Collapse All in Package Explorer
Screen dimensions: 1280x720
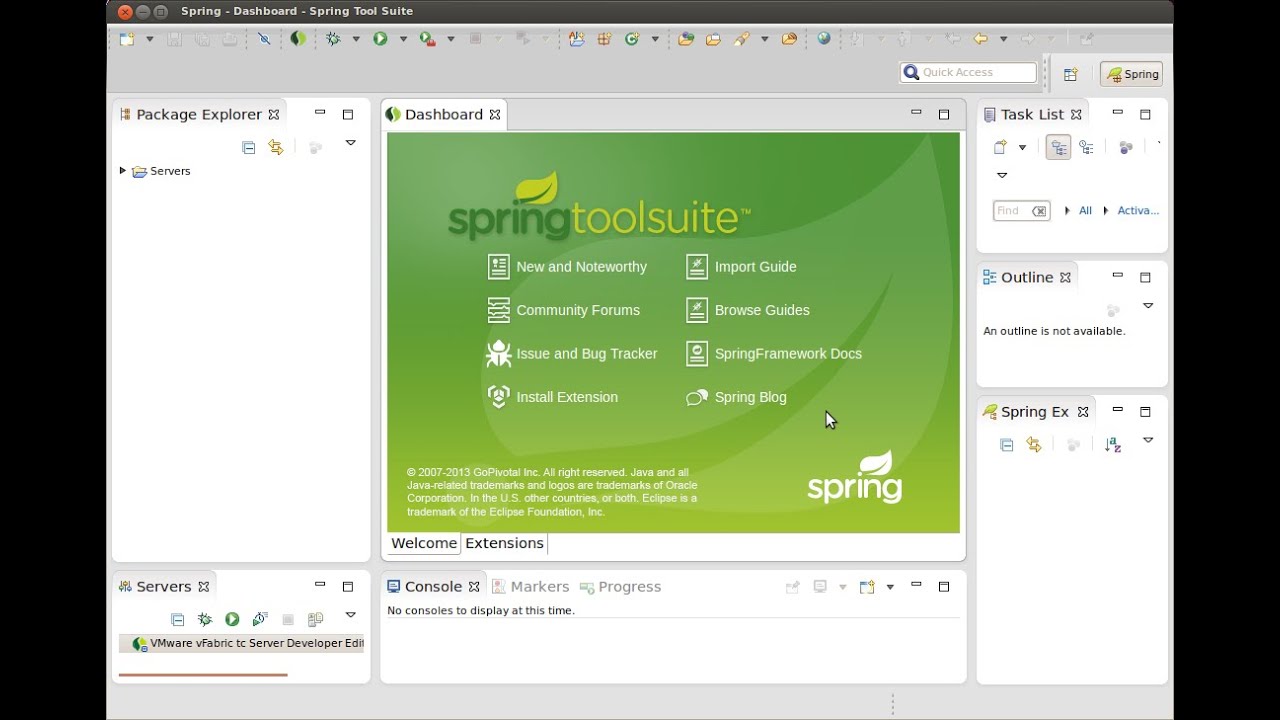point(248,147)
